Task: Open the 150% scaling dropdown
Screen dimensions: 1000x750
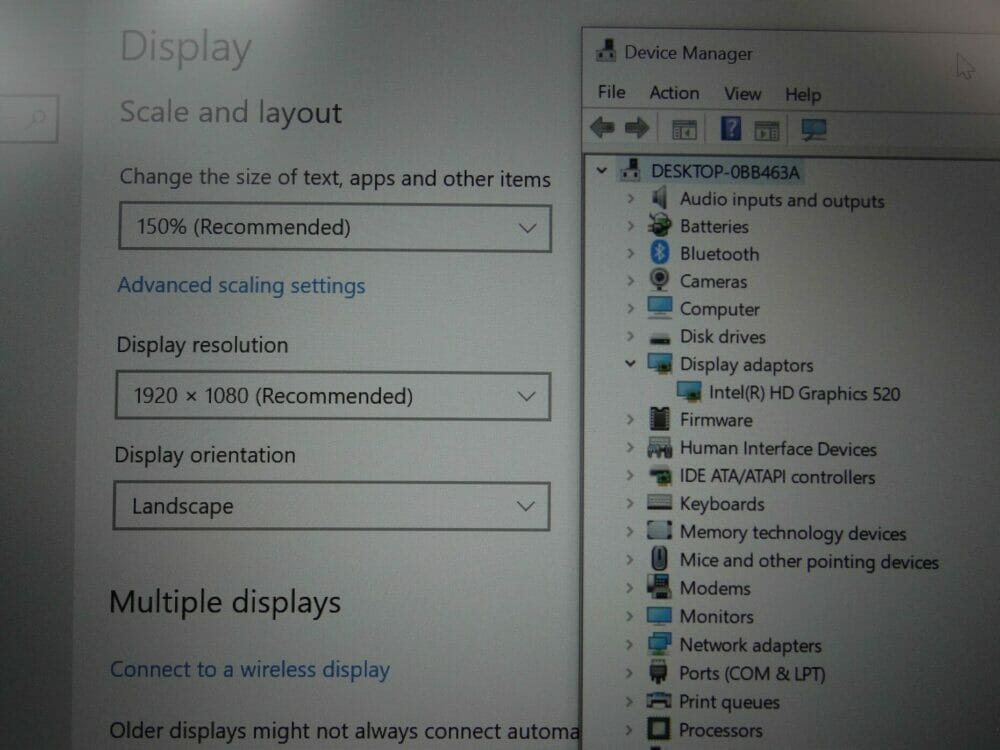Action: click(335, 228)
